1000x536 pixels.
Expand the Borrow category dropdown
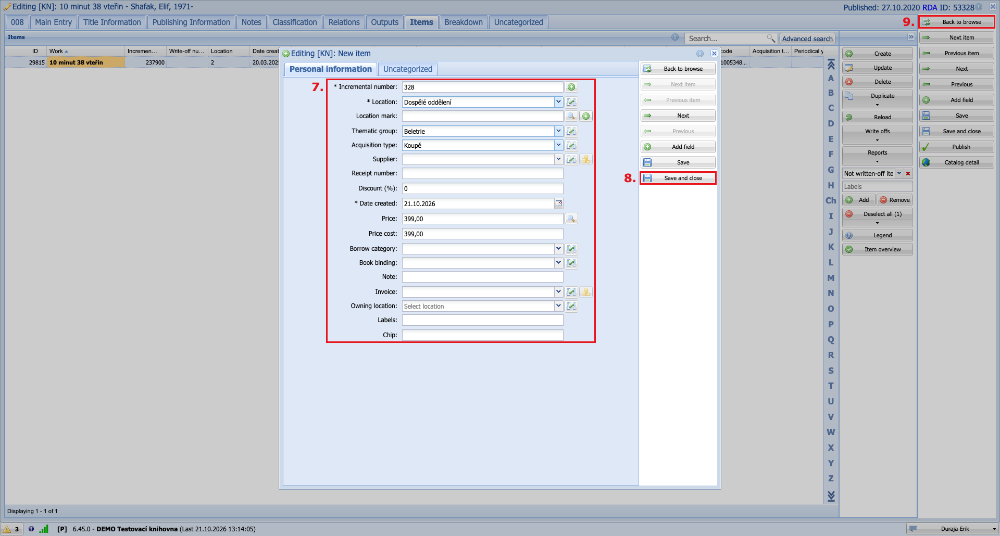pyautogui.click(x=559, y=249)
